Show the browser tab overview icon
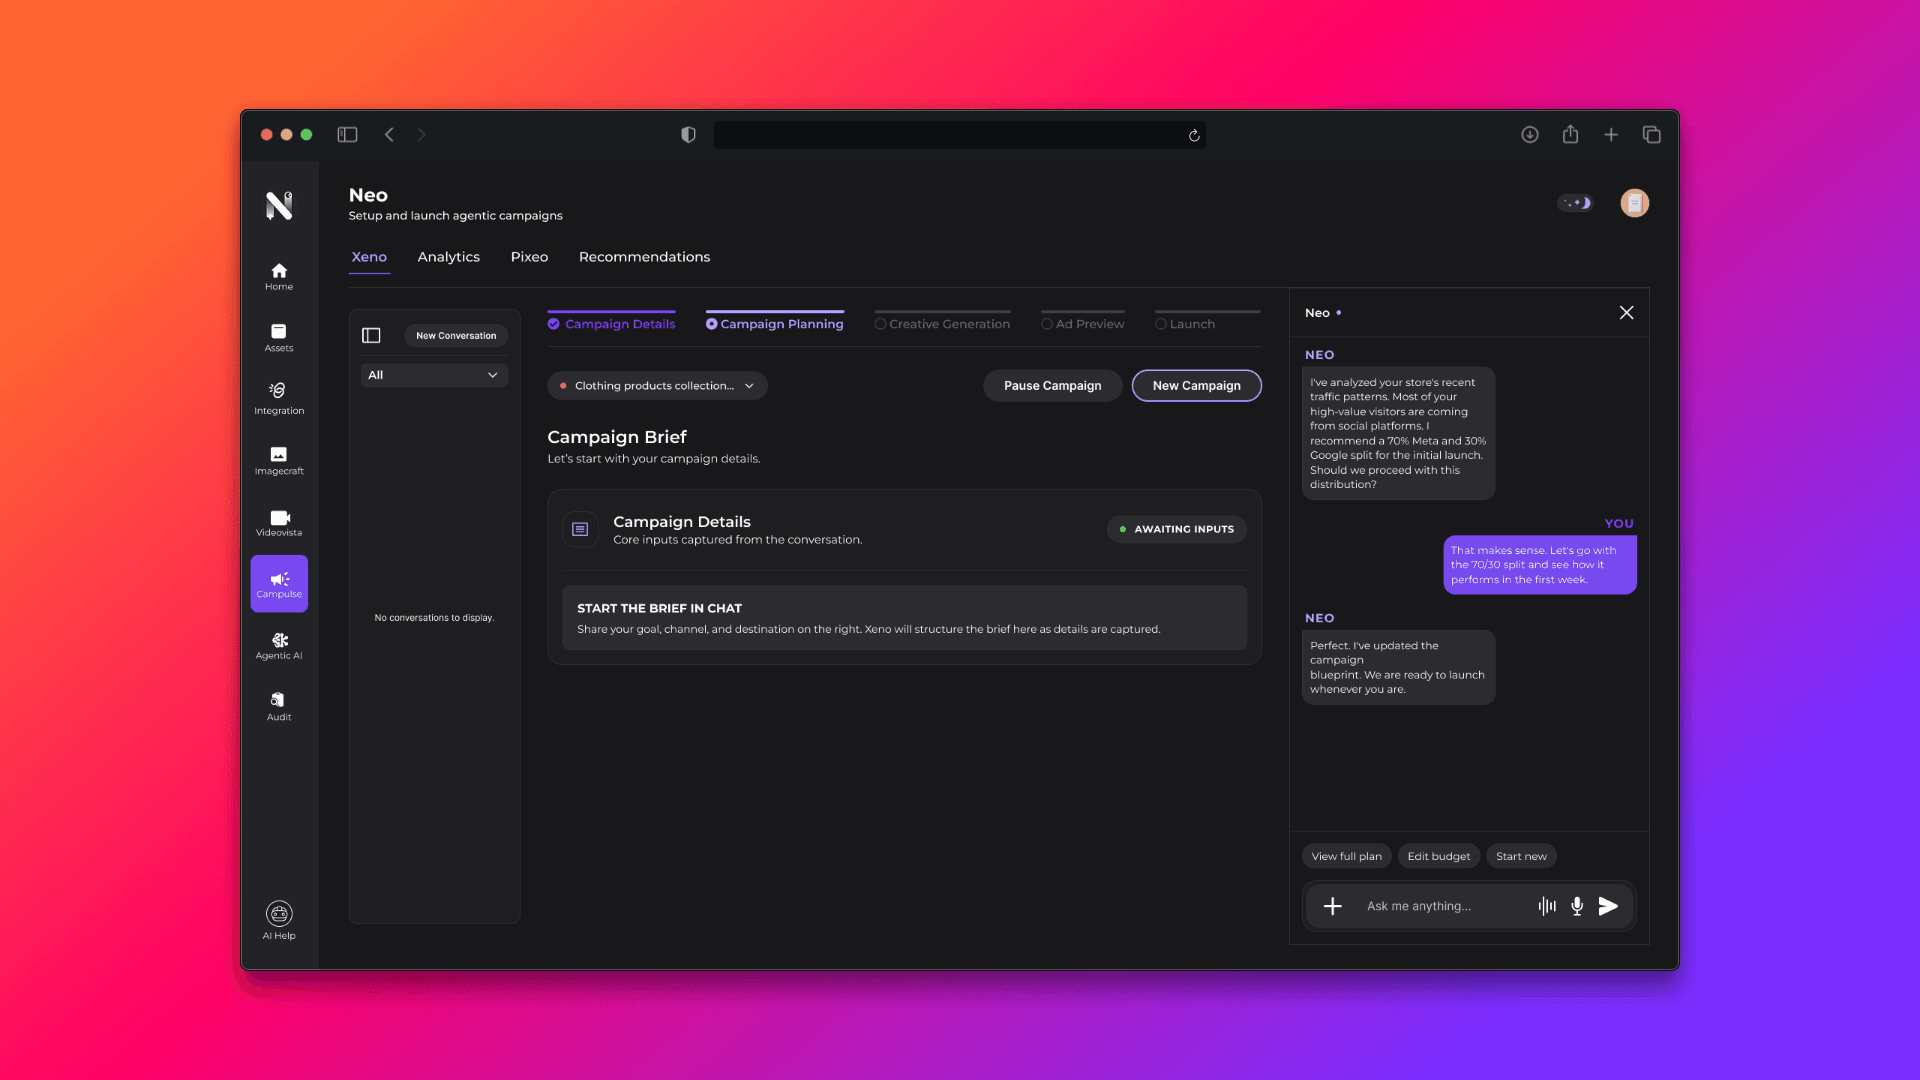The height and width of the screenshot is (1080, 1920). point(1652,135)
